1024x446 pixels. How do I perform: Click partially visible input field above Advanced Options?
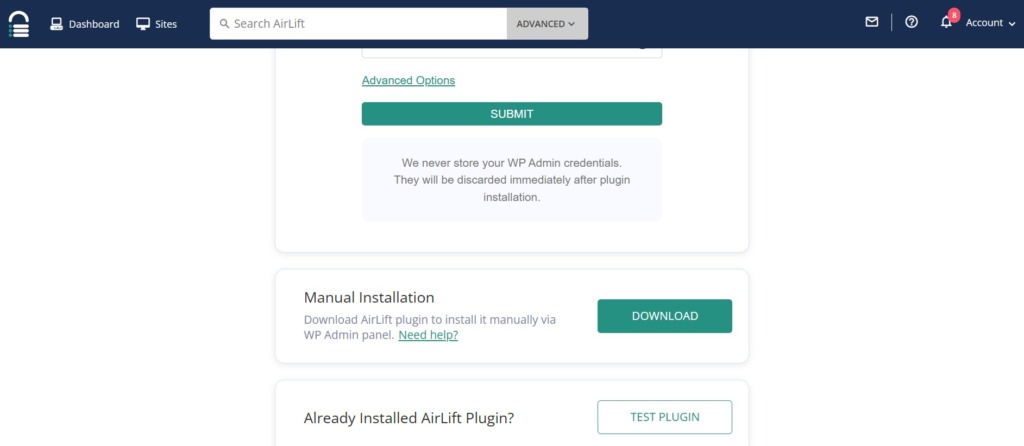[512, 52]
